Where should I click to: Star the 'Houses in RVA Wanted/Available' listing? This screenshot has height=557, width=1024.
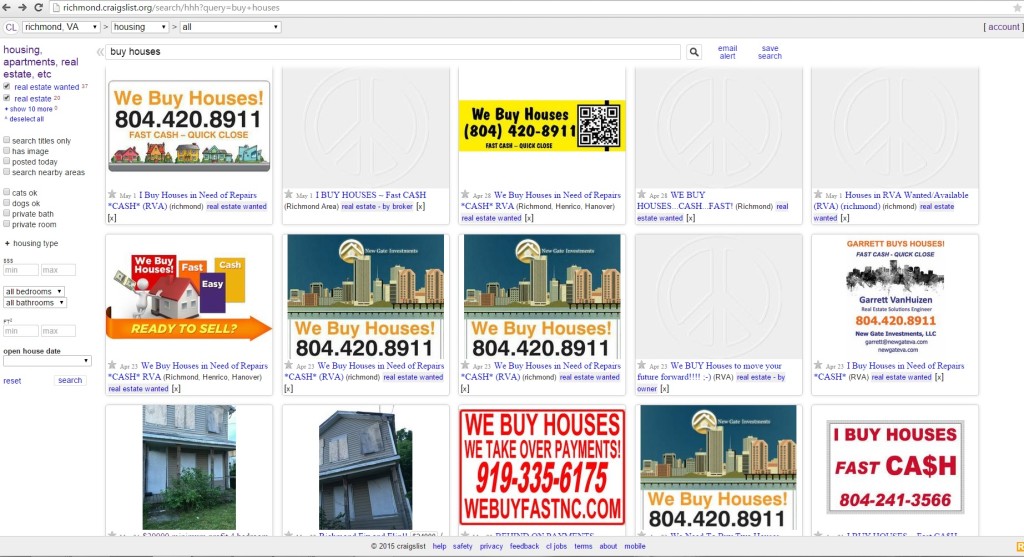point(818,195)
